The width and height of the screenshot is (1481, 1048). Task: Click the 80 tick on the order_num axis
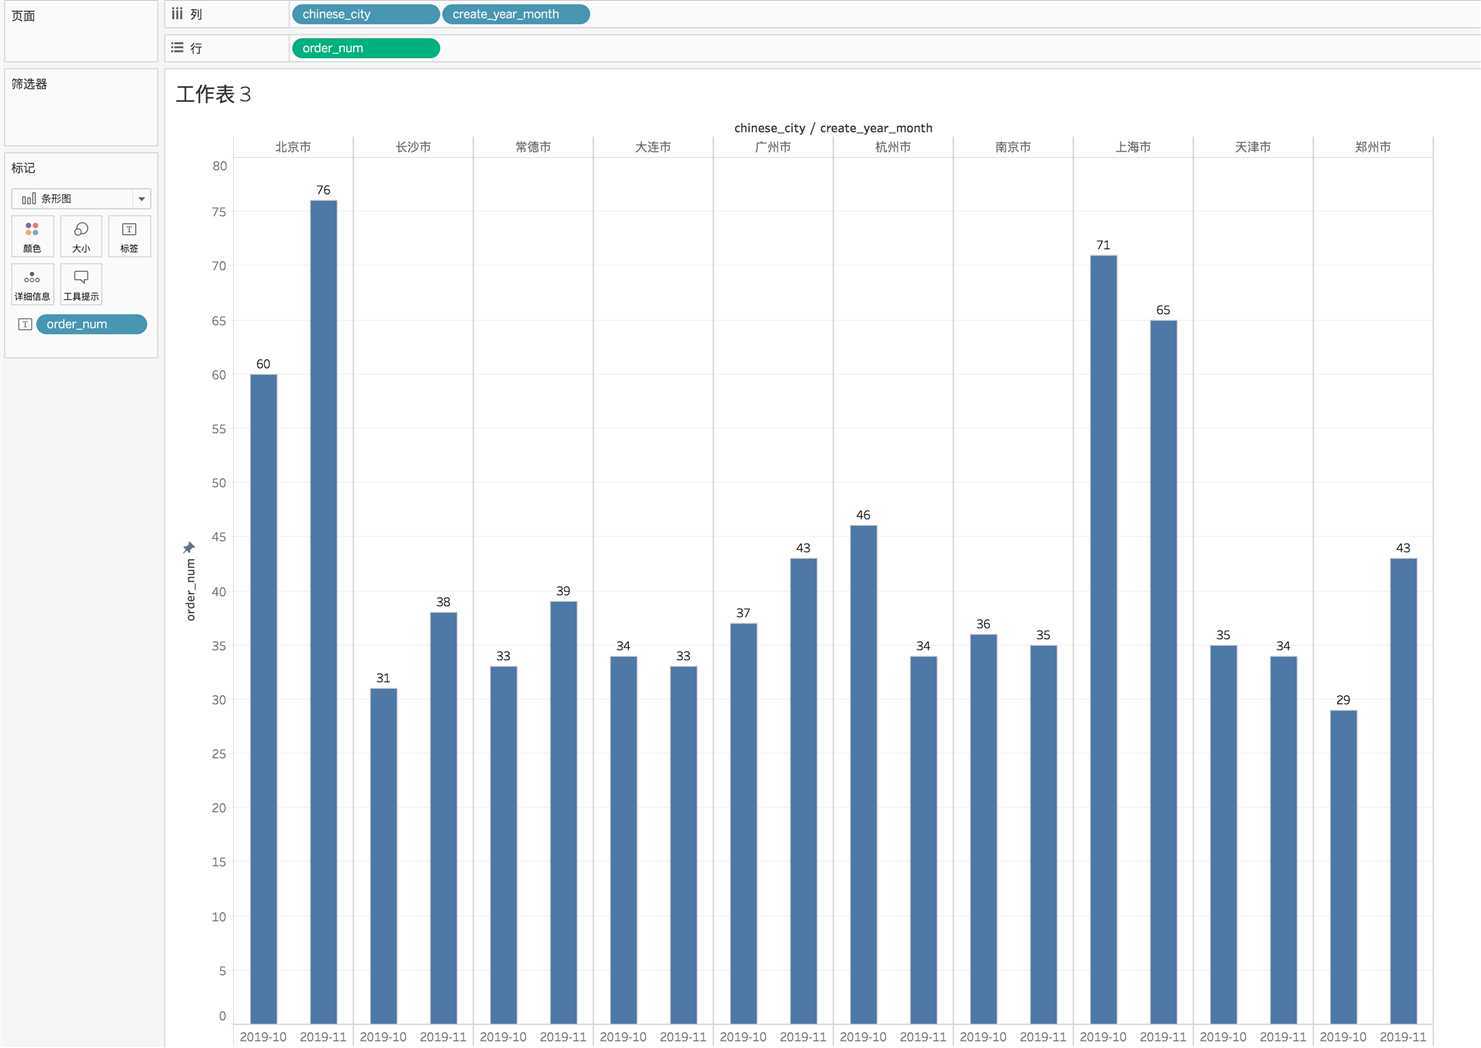coord(219,166)
